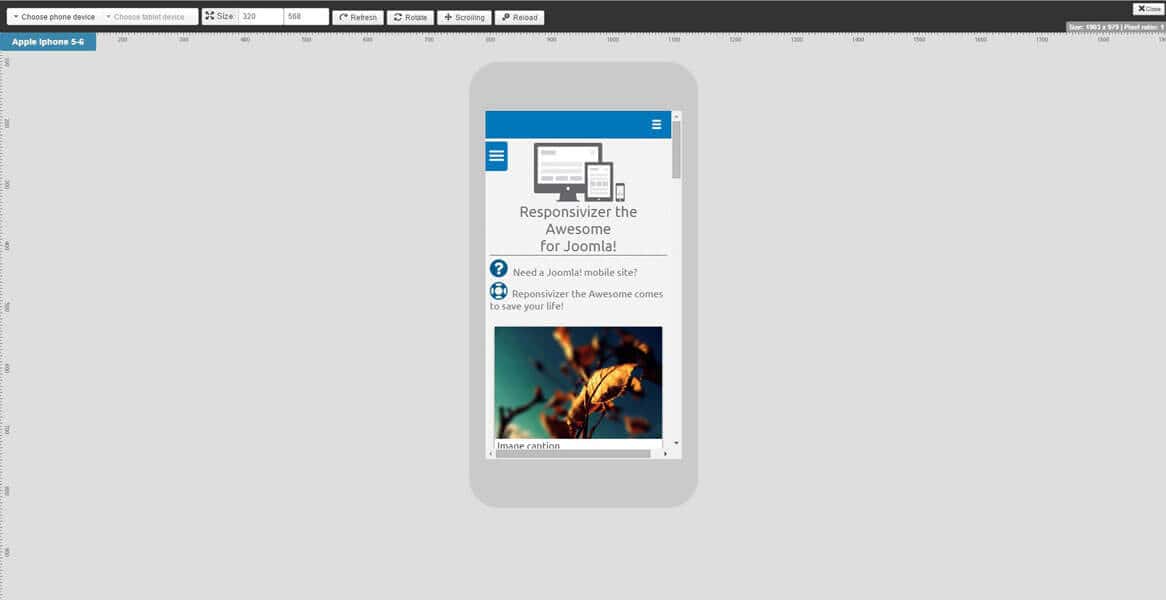Image resolution: width=1166 pixels, height=600 pixels.
Task: Click the Rotate button
Action: 410,18
